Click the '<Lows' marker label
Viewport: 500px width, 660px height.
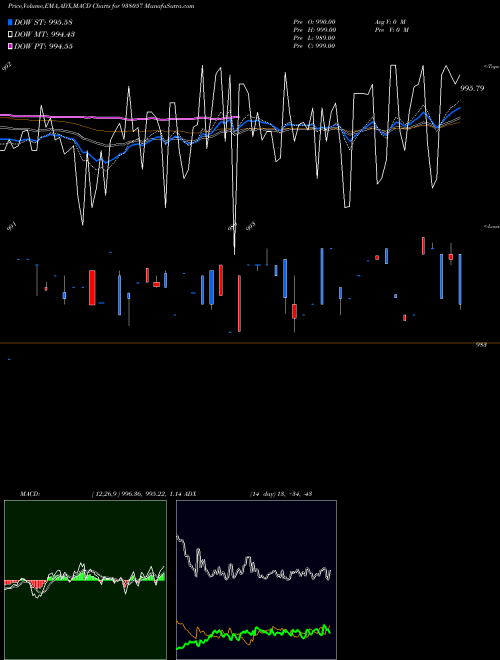coord(491,226)
